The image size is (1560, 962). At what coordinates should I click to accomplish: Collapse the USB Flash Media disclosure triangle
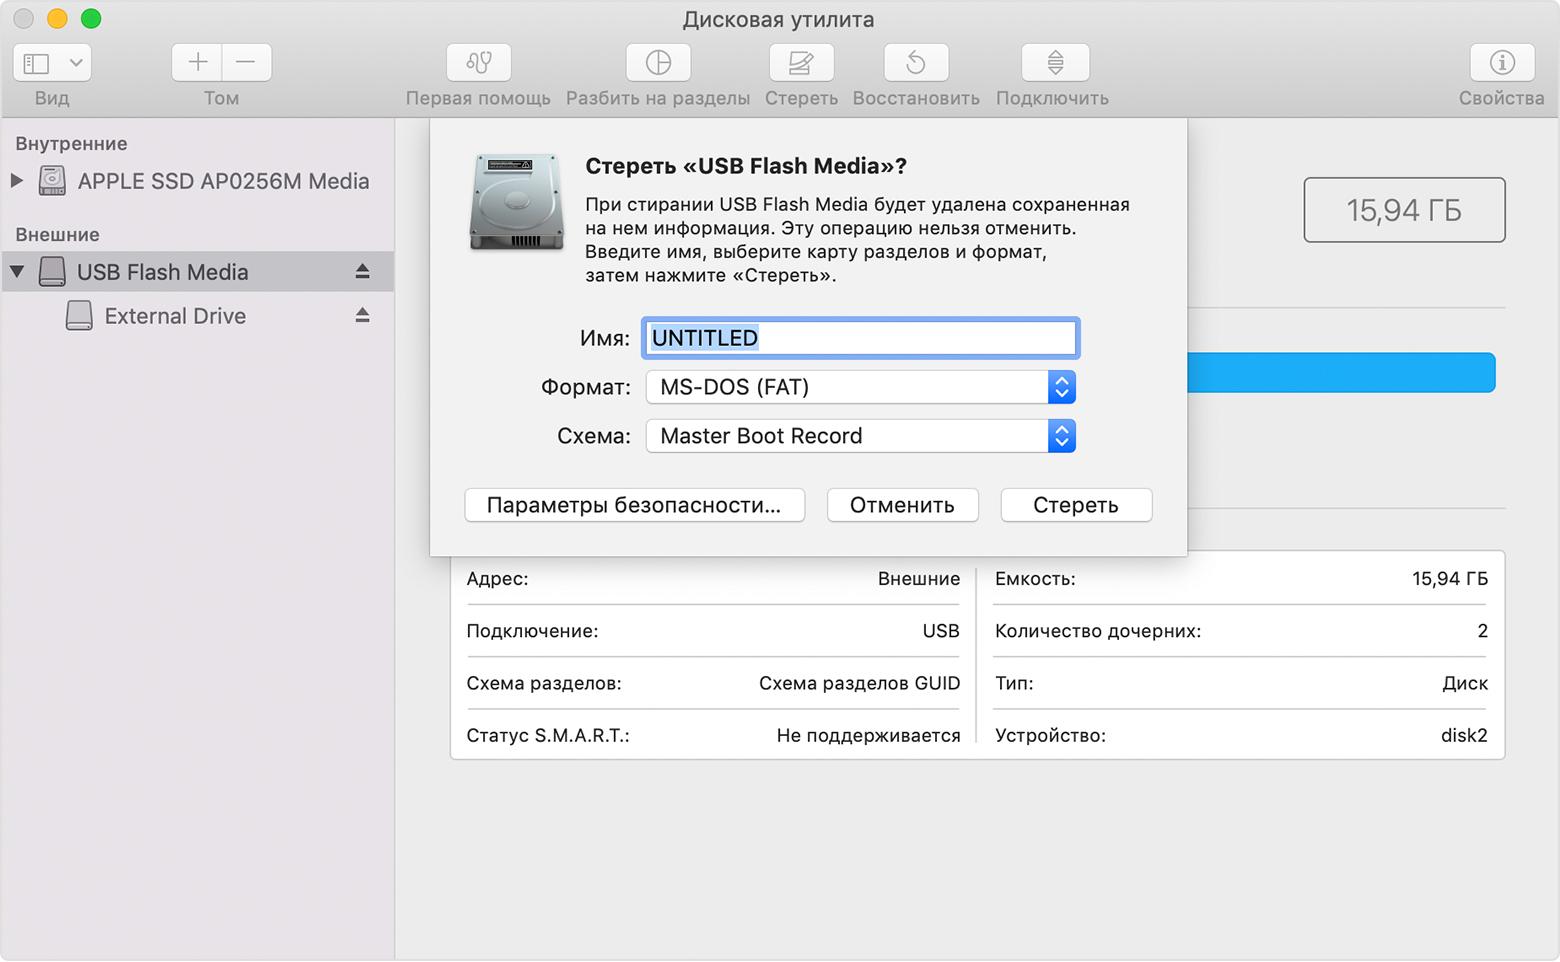pos(17,271)
